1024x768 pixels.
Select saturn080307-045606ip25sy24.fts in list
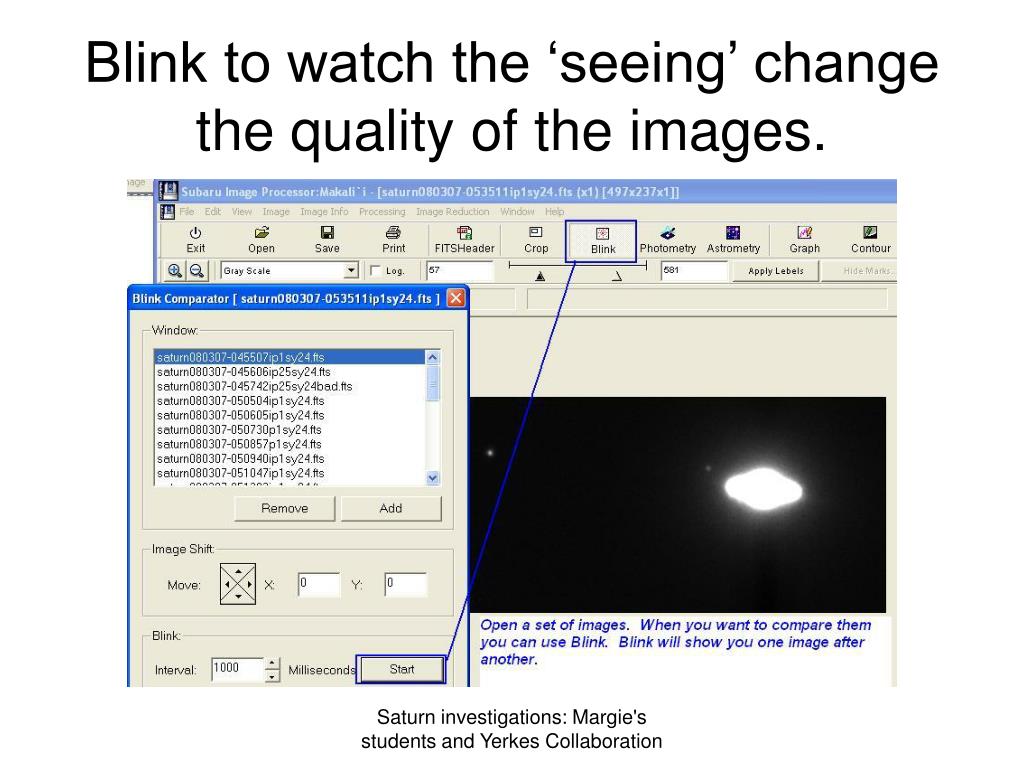290,372
